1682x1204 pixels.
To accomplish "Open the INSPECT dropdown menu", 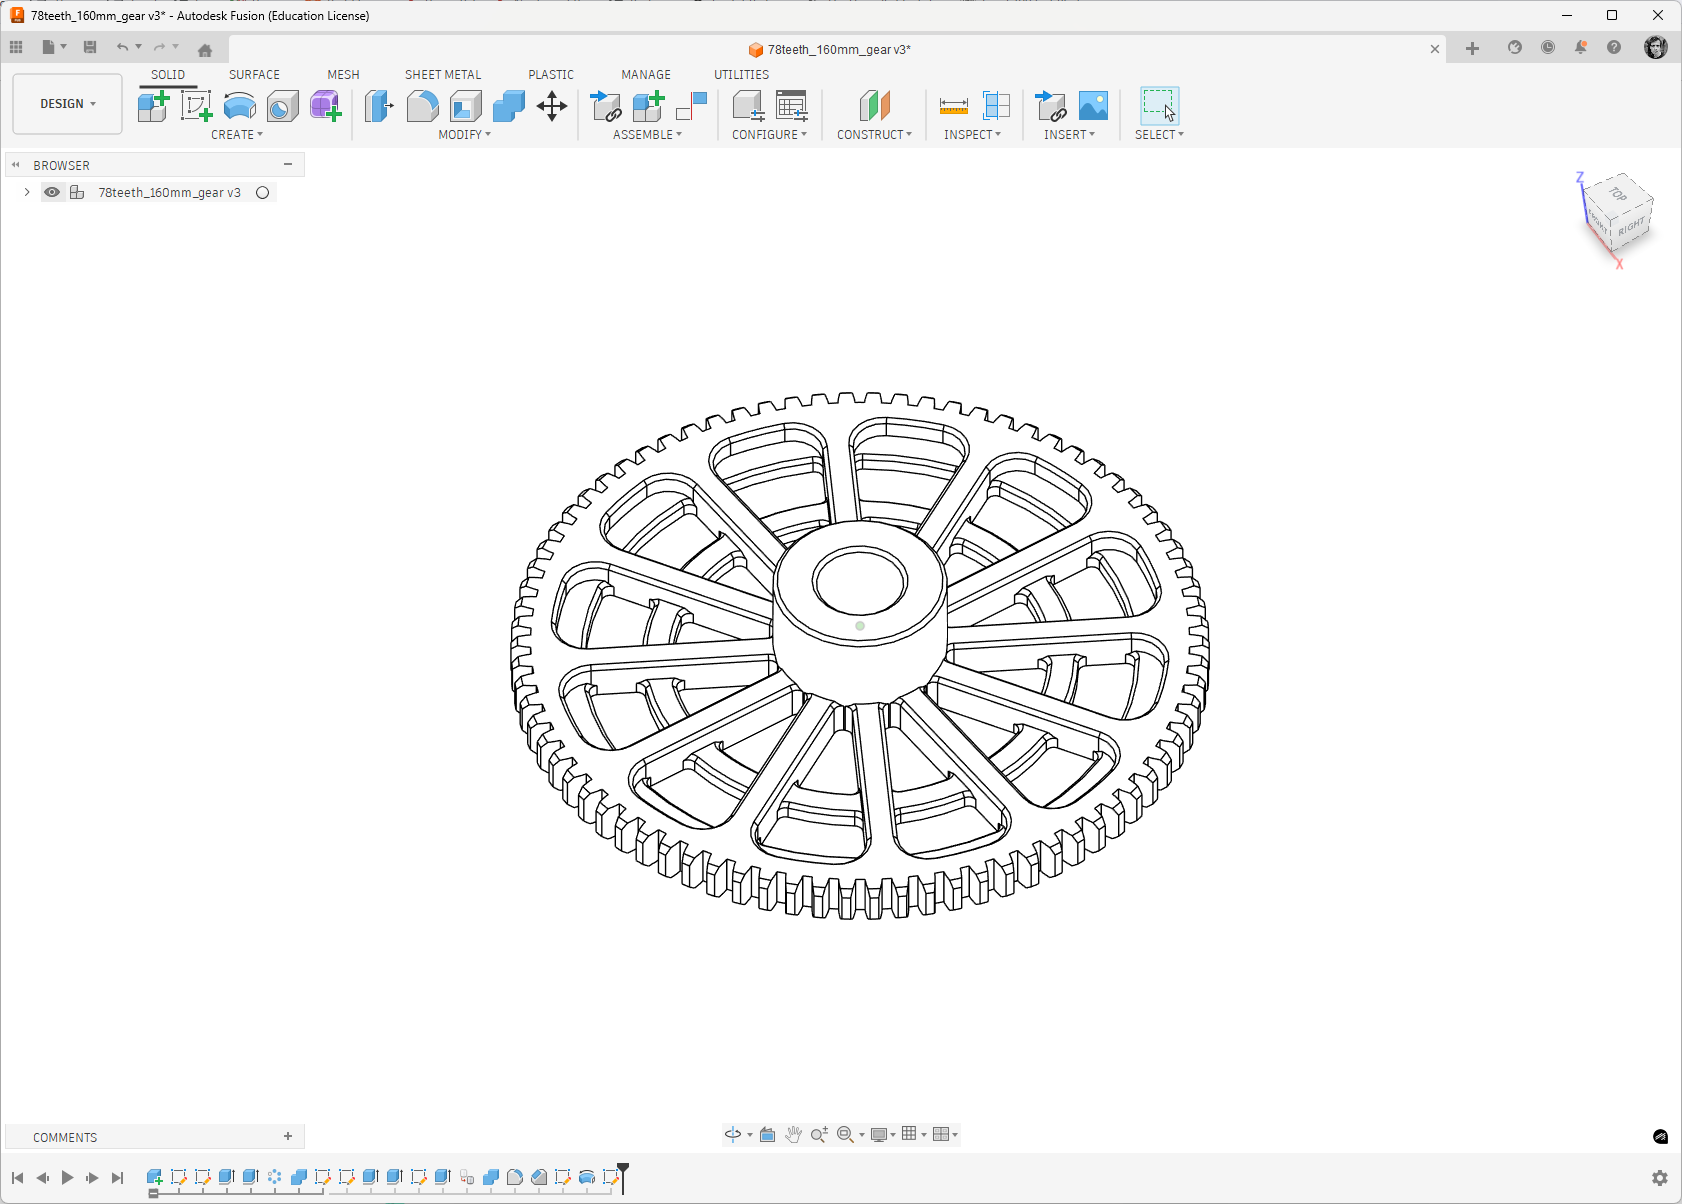I will tap(972, 135).
